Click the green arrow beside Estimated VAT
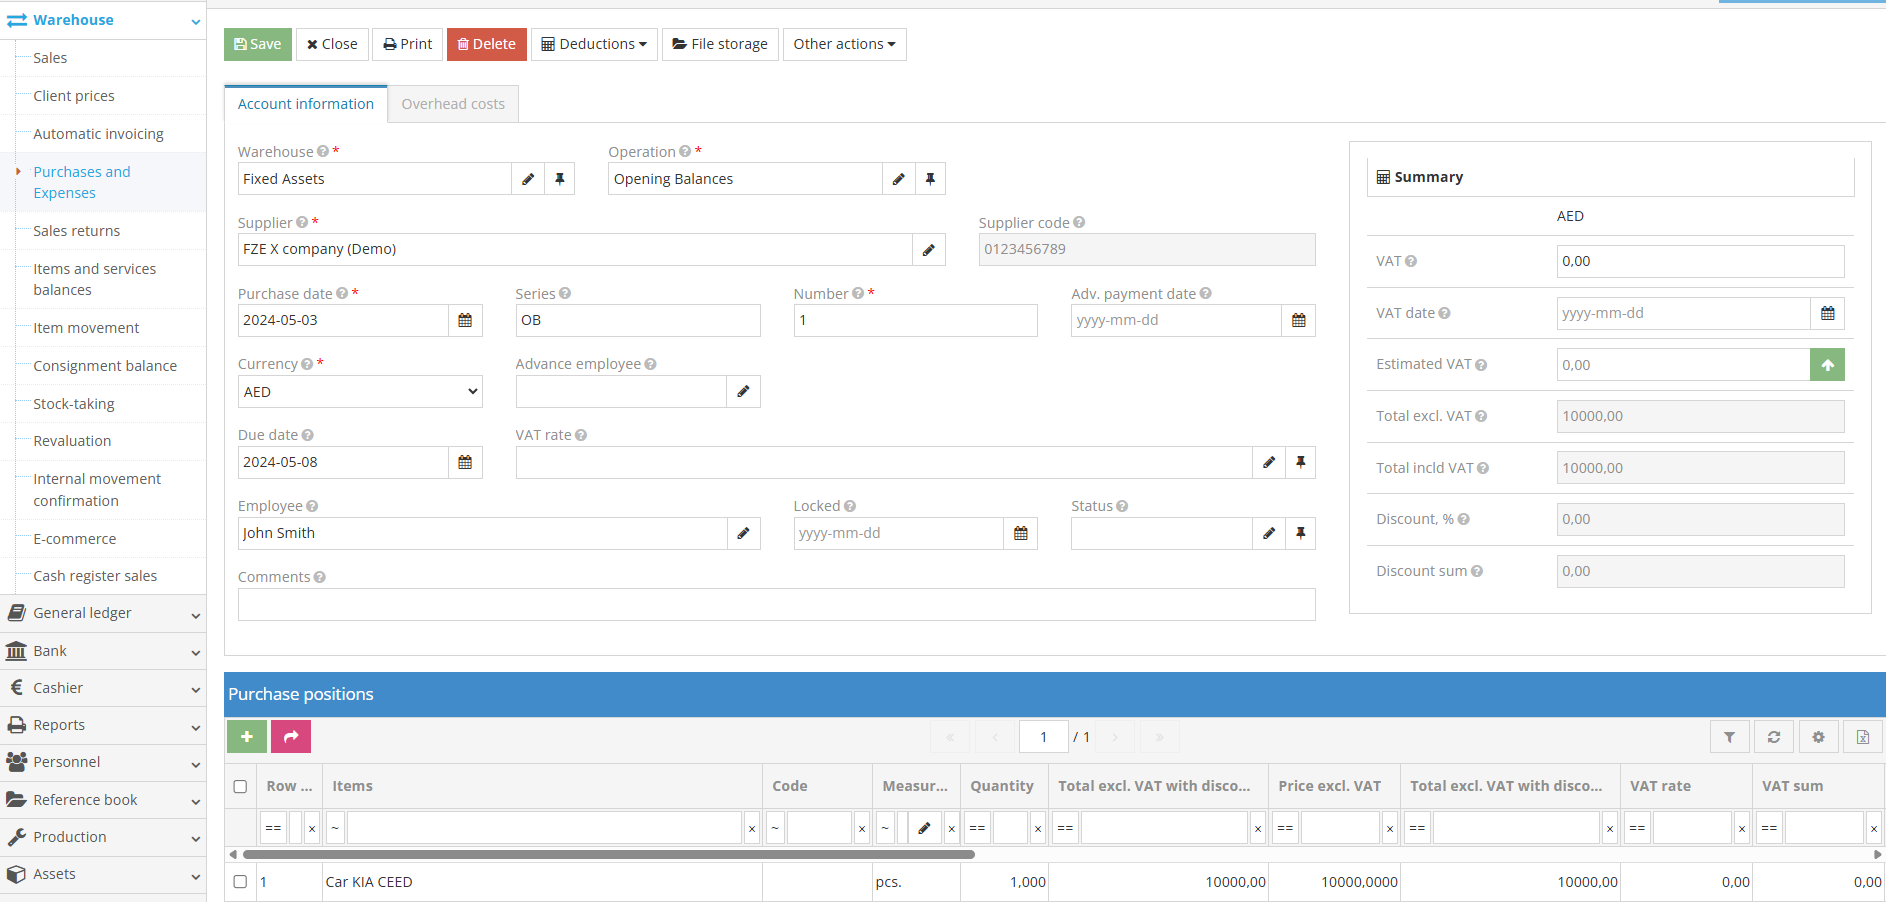Screen dimensions: 1886x902 click(x=1827, y=364)
